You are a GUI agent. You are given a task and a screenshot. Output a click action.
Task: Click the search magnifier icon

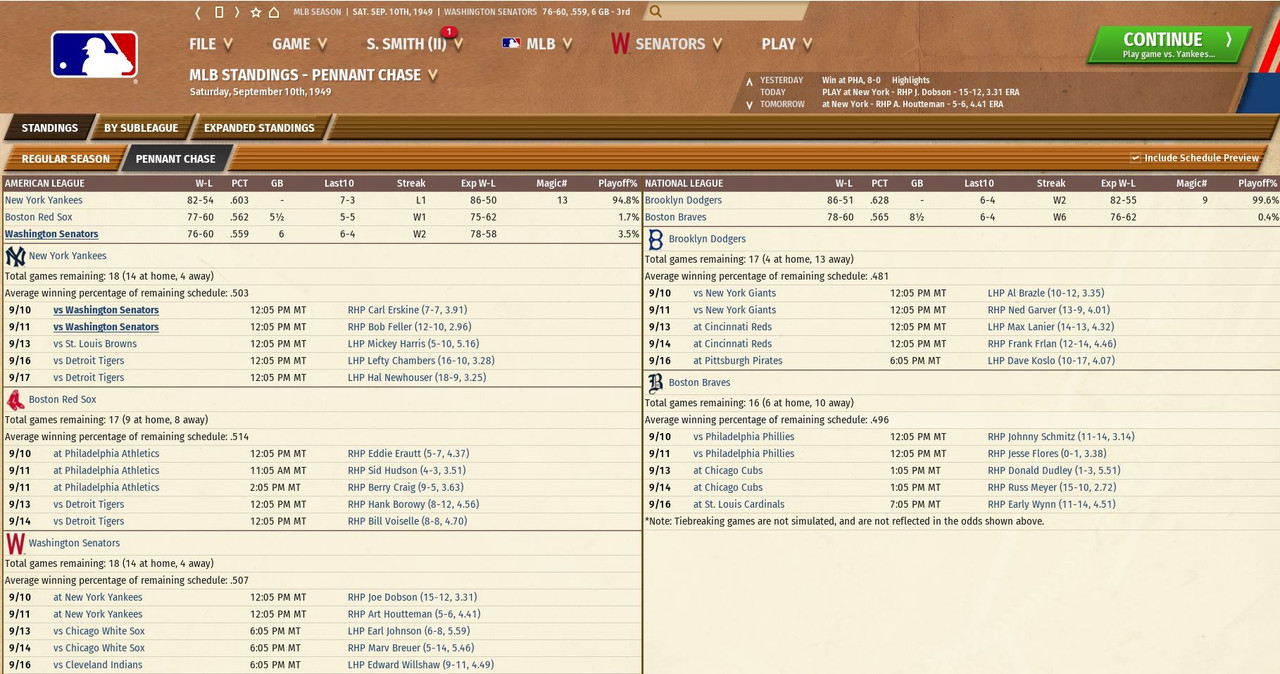[655, 12]
